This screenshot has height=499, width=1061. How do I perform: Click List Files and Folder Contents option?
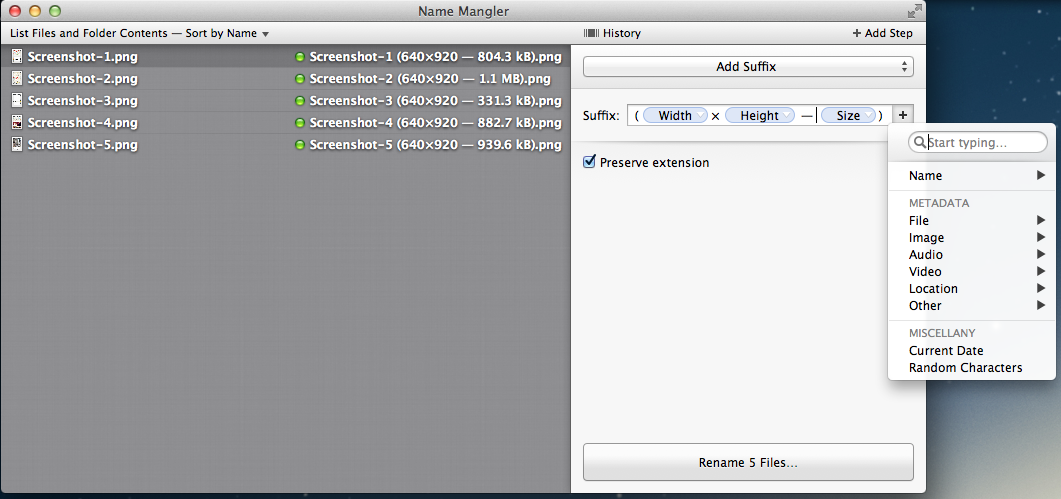pyautogui.click(x=89, y=33)
